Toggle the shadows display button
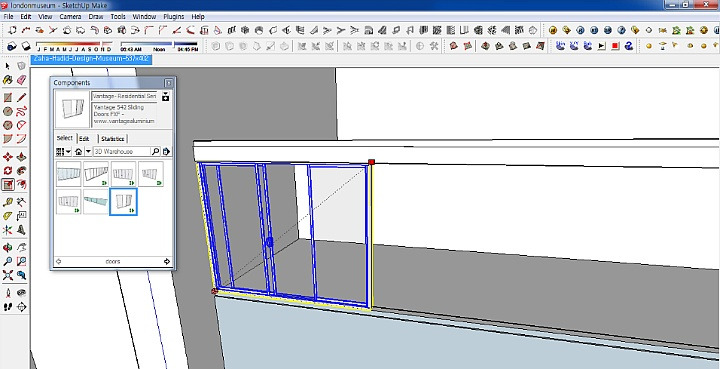 click(12, 46)
